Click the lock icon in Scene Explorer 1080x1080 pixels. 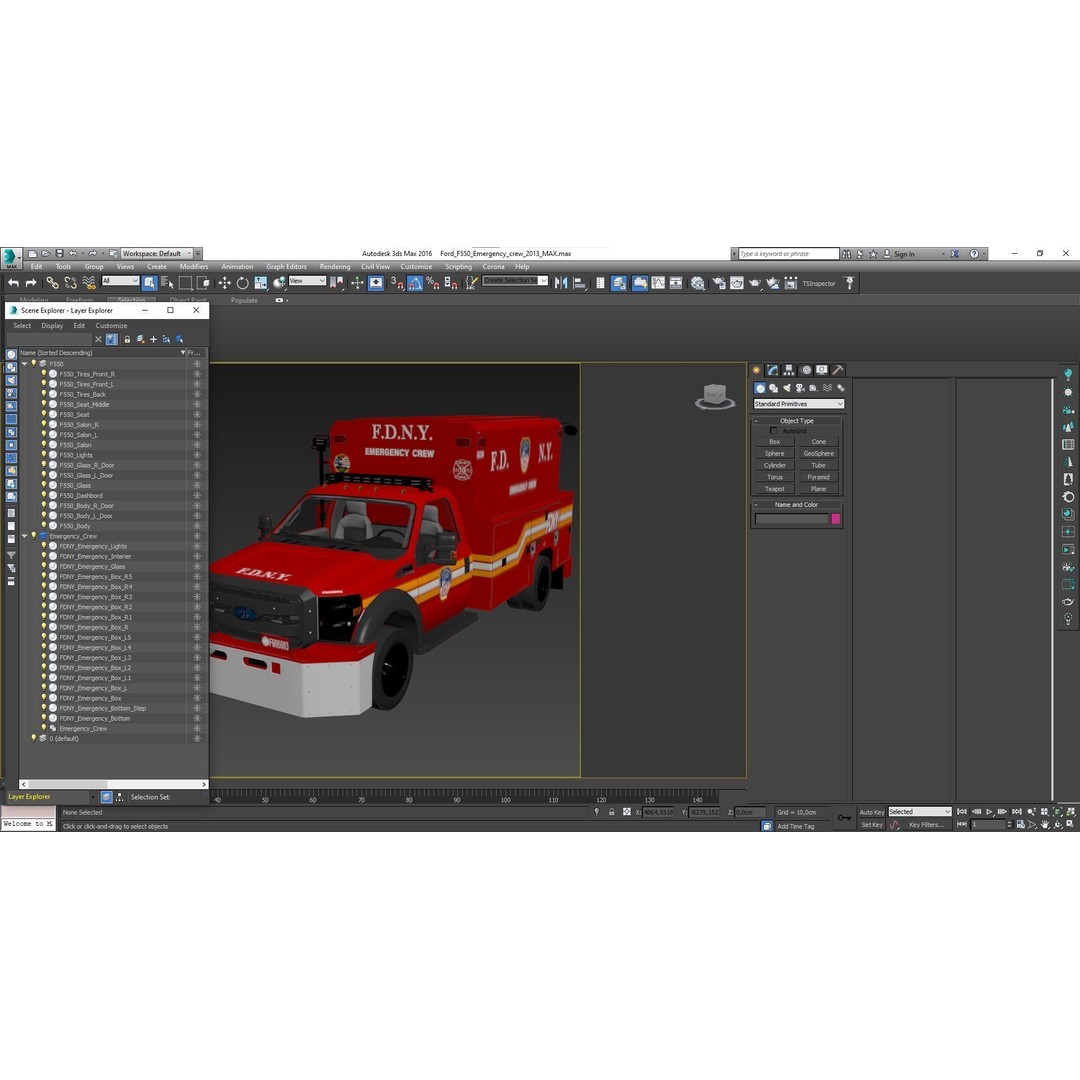pyautogui.click(x=127, y=340)
